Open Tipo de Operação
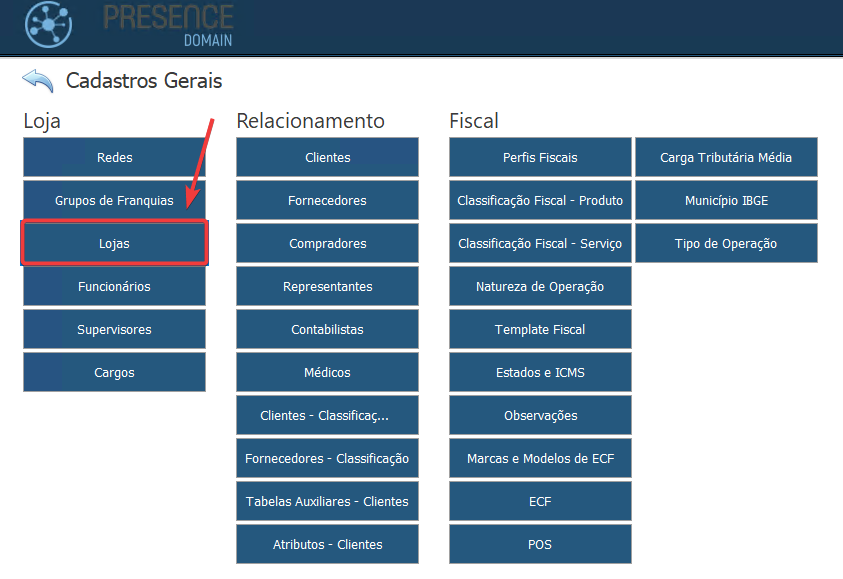843x579 pixels. [x=726, y=244]
